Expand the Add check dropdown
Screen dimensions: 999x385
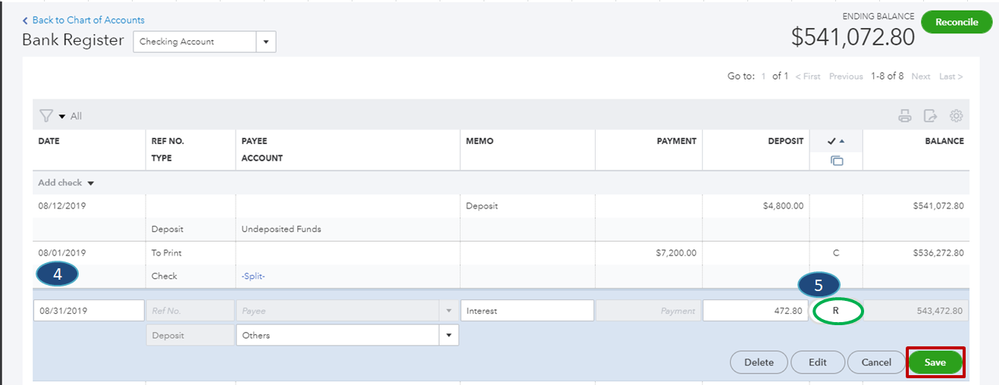click(x=90, y=183)
